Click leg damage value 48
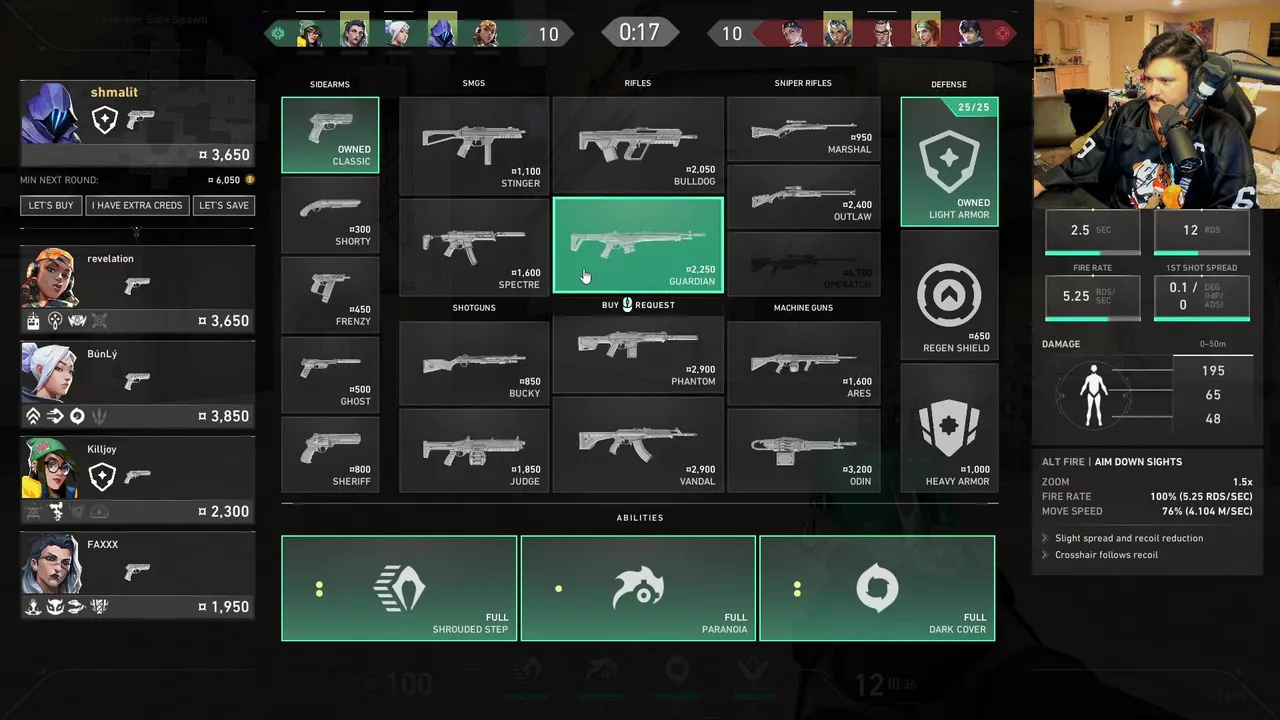The width and height of the screenshot is (1280, 720). point(1213,419)
